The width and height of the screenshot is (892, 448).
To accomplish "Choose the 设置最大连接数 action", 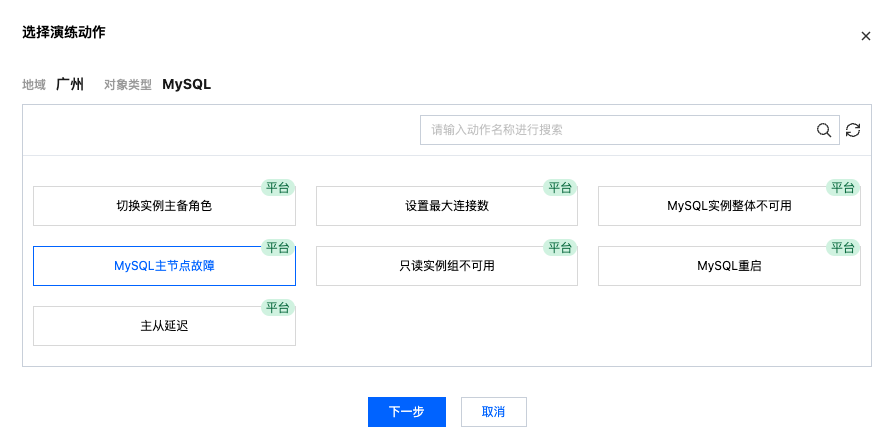I will pos(446,206).
